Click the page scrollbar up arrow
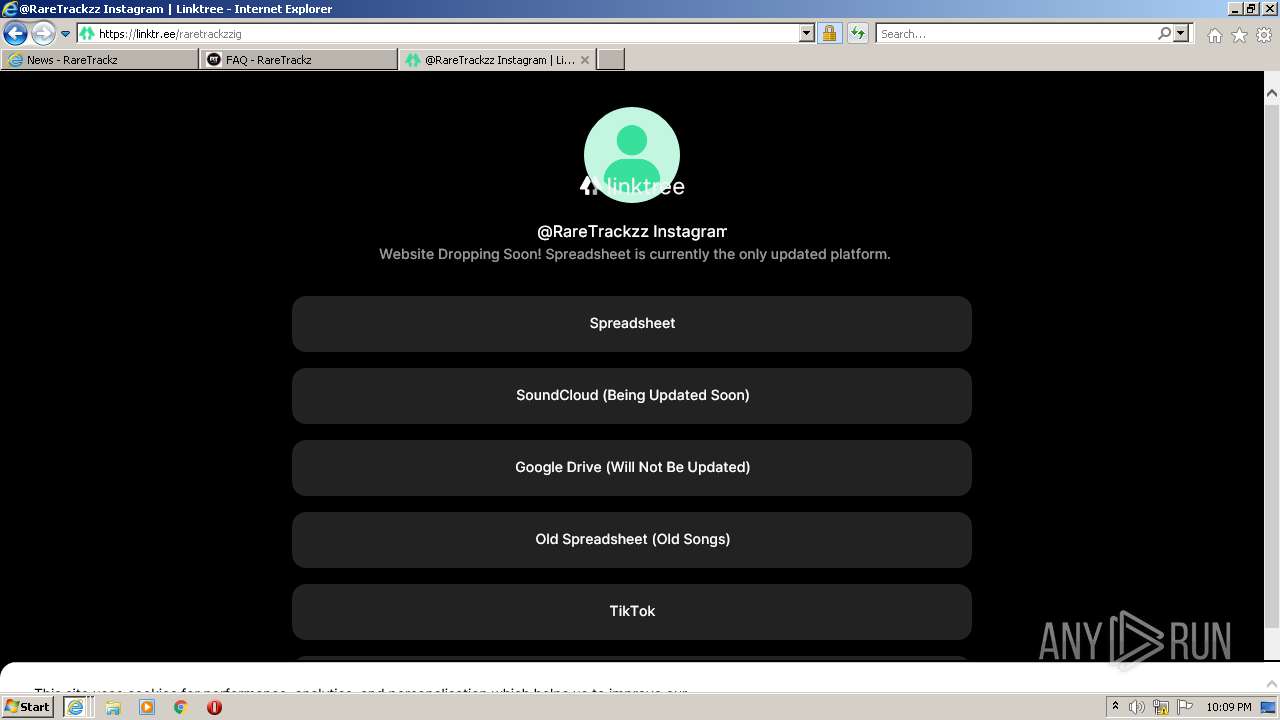 [x=1272, y=93]
